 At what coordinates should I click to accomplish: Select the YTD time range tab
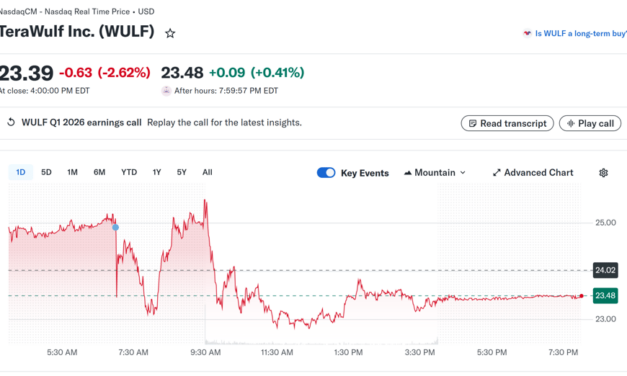pyautogui.click(x=129, y=172)
